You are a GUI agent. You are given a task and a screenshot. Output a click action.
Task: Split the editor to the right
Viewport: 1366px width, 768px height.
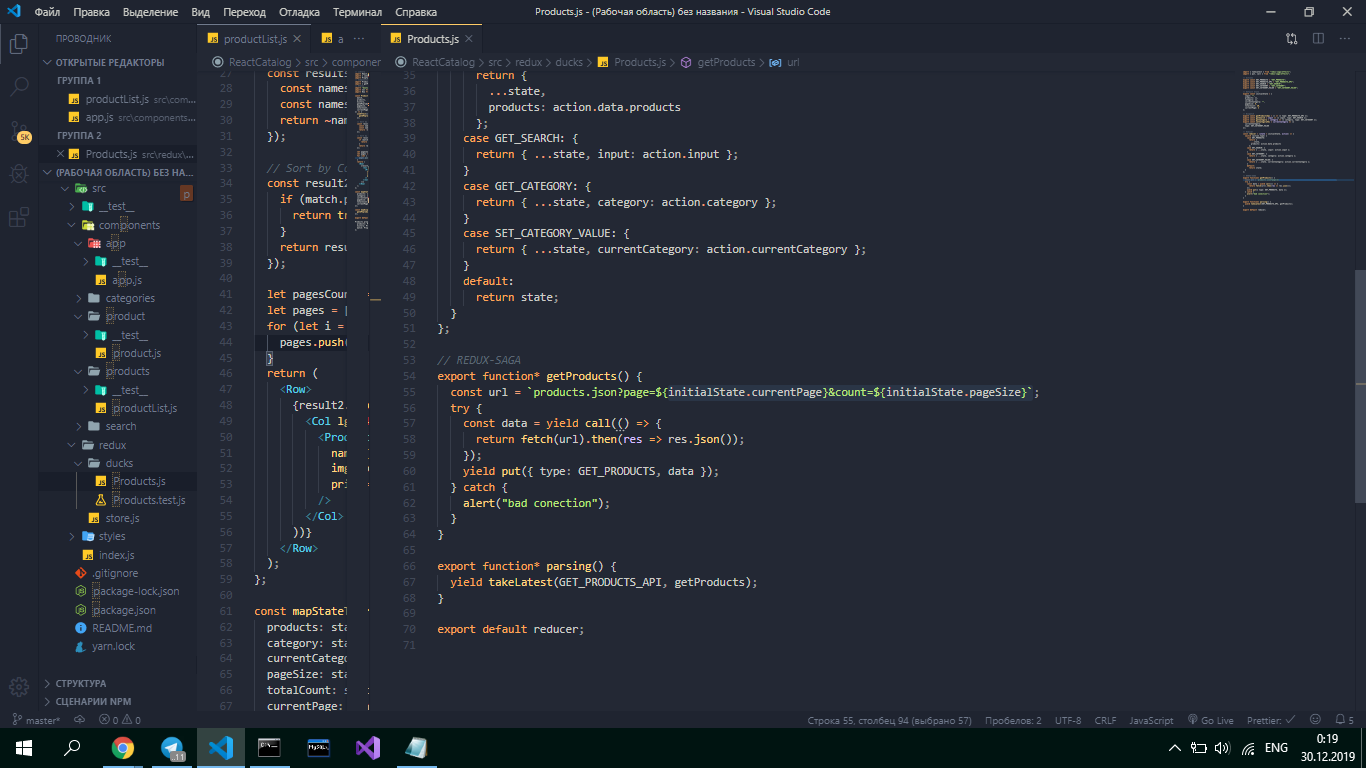click(x=1318, y=39)
